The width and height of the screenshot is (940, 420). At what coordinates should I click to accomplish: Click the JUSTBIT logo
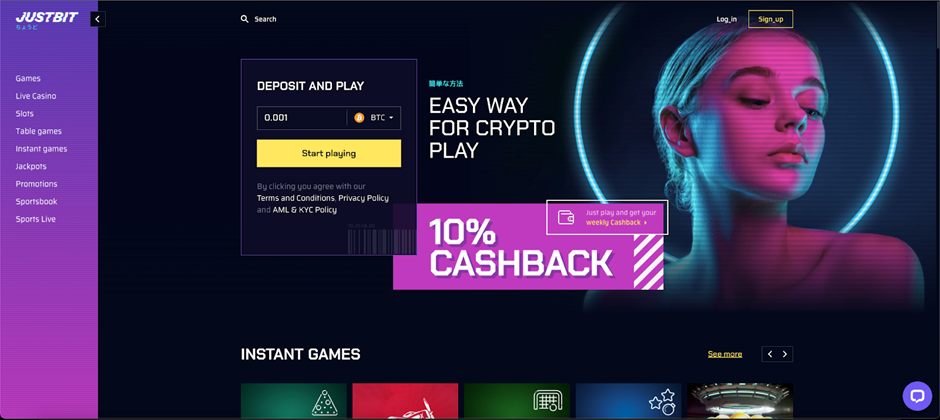point(47,20)
